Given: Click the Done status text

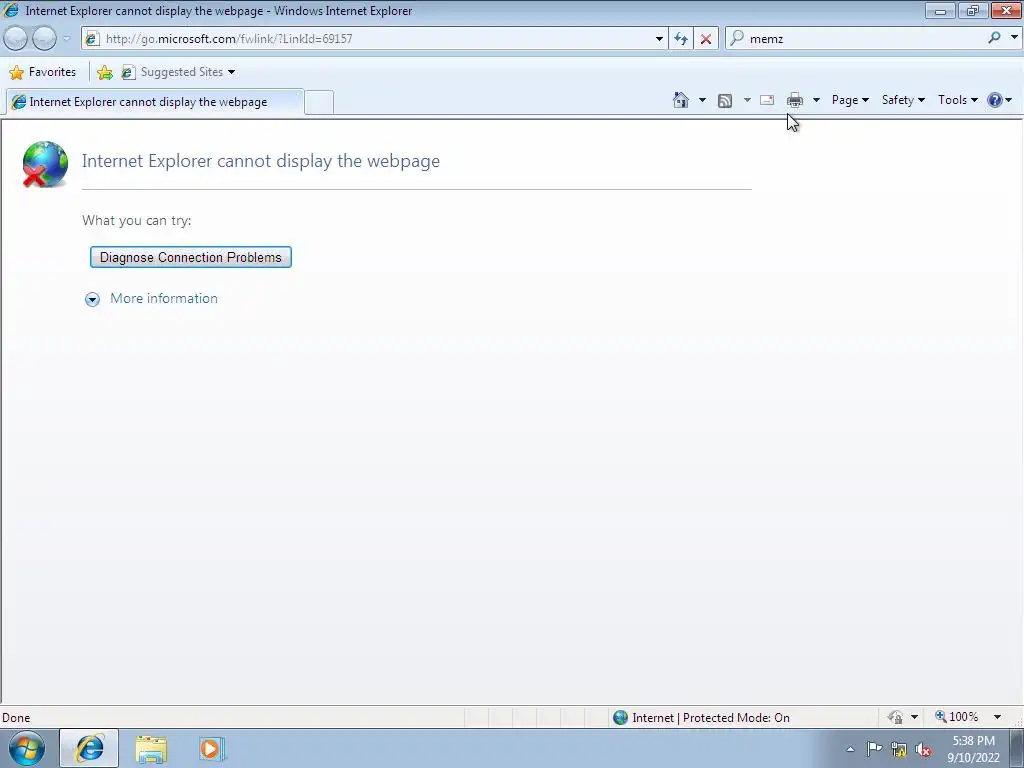Looking at the screenshot, I should (16, 718).
